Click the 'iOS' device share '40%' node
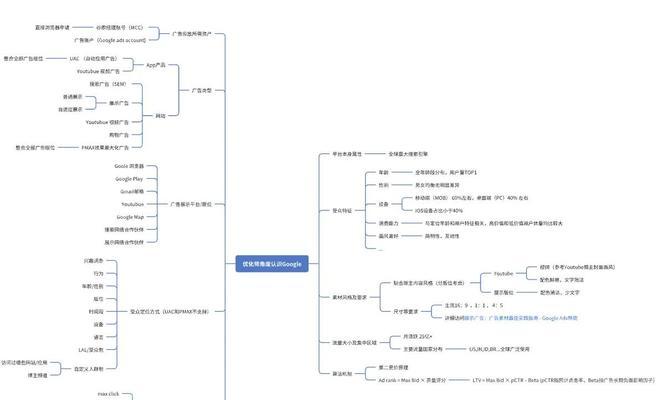672x400 pixels. [438, 211]
